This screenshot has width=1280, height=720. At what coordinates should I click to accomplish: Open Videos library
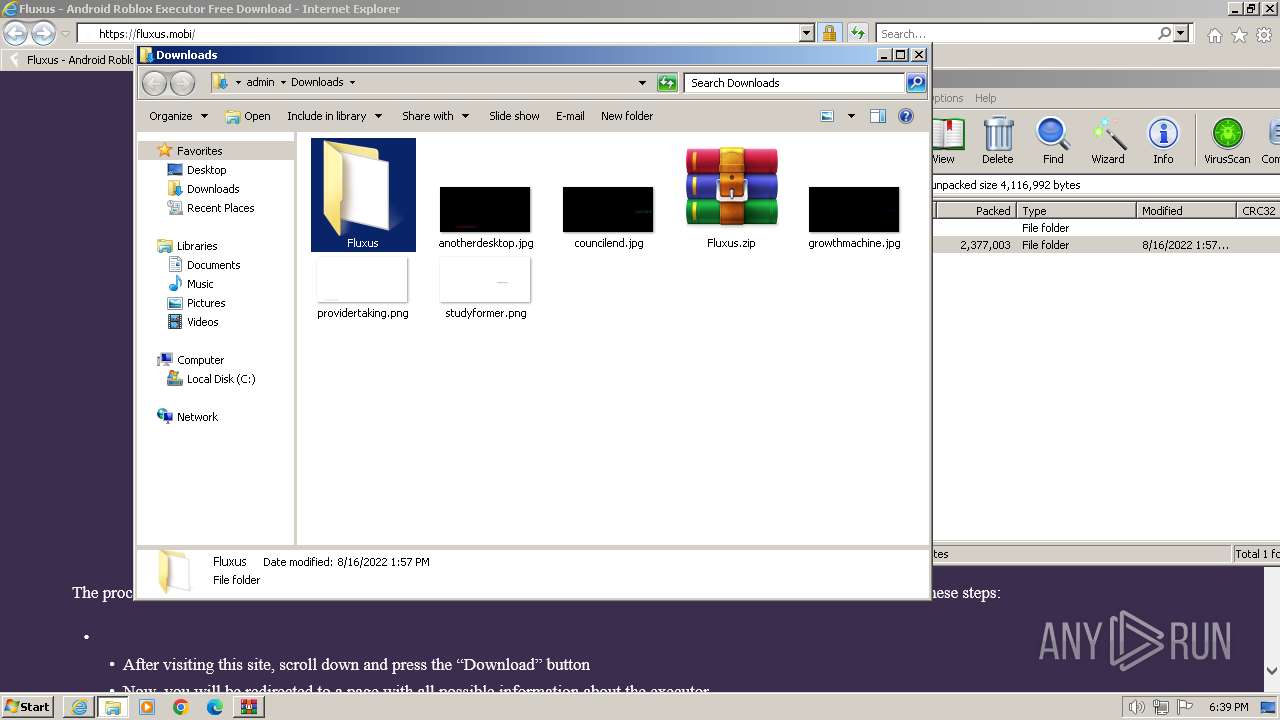[202, 322]
